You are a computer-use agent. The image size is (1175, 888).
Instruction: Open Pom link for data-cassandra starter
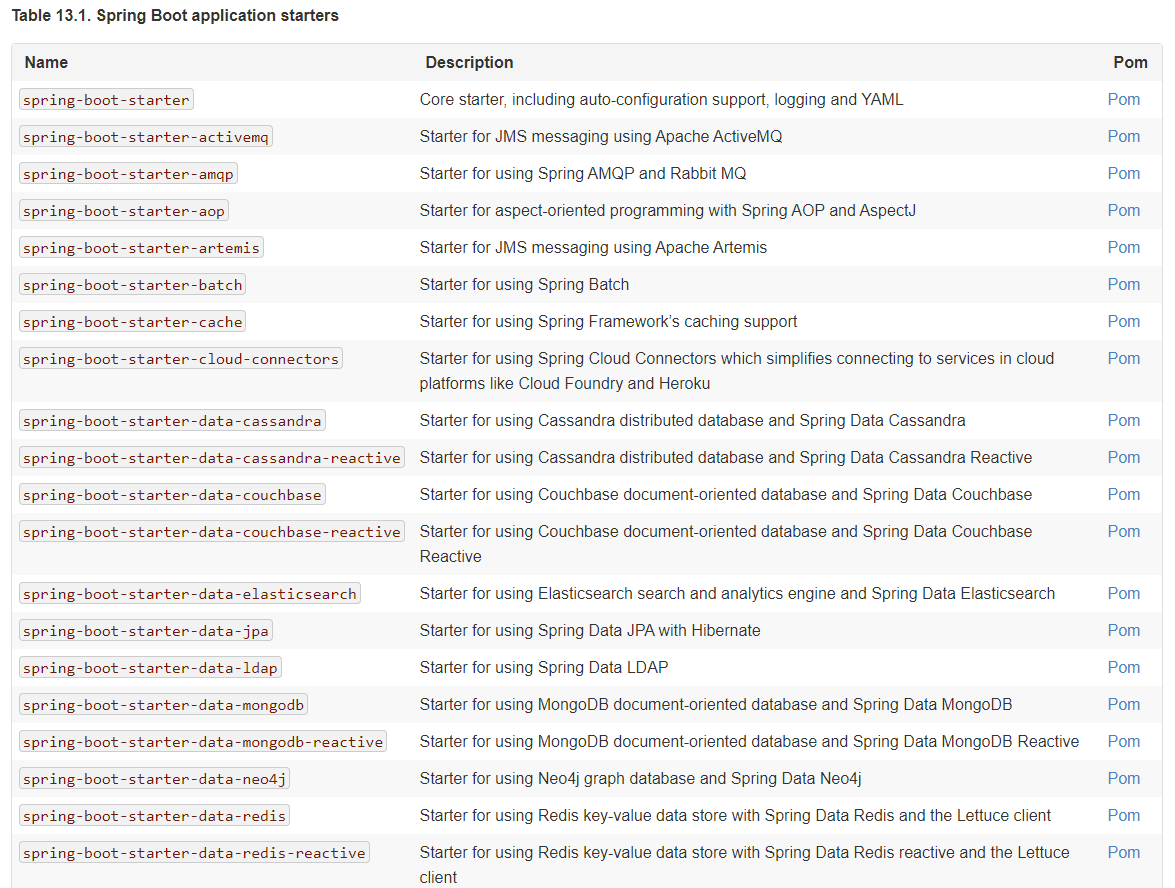[1123, 420]
